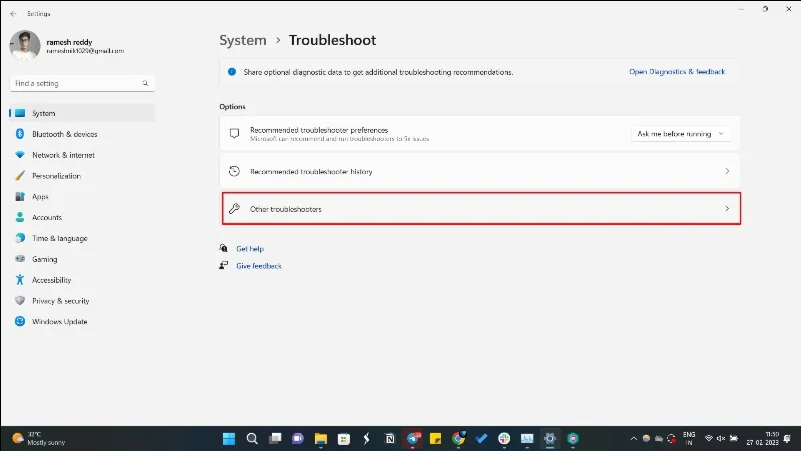The width and height of the screenshot is (801, 451).
Task: Show hidden system tray icons
Action: pos(632,438)
